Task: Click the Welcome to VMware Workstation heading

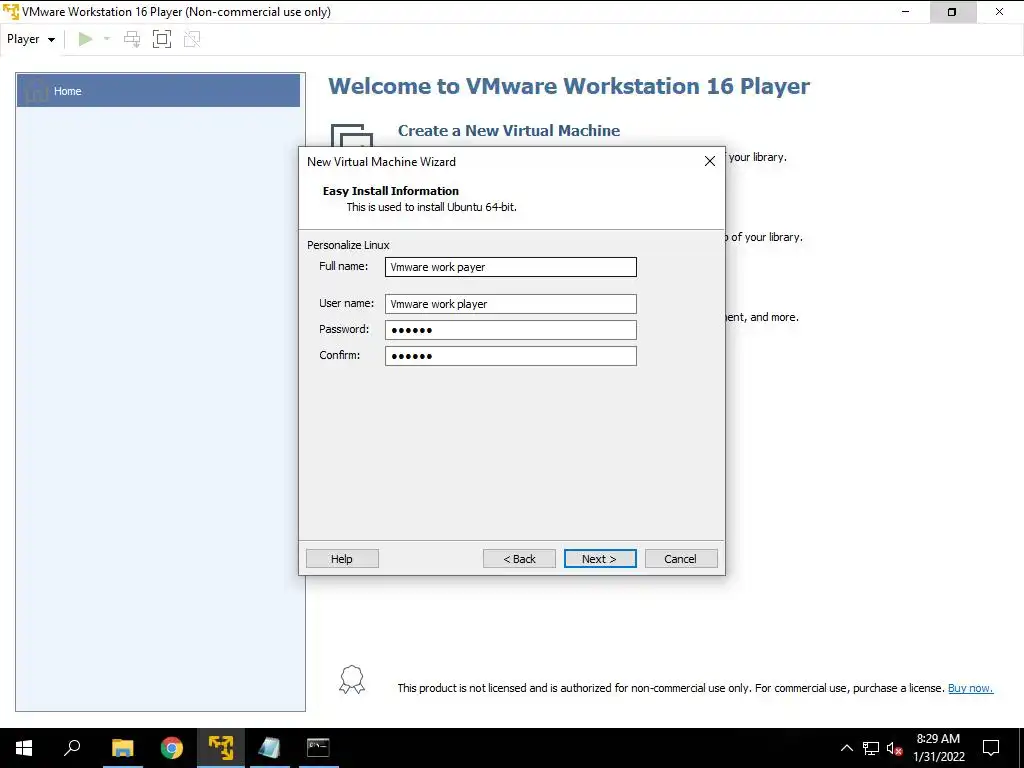Action: (569, 86)
